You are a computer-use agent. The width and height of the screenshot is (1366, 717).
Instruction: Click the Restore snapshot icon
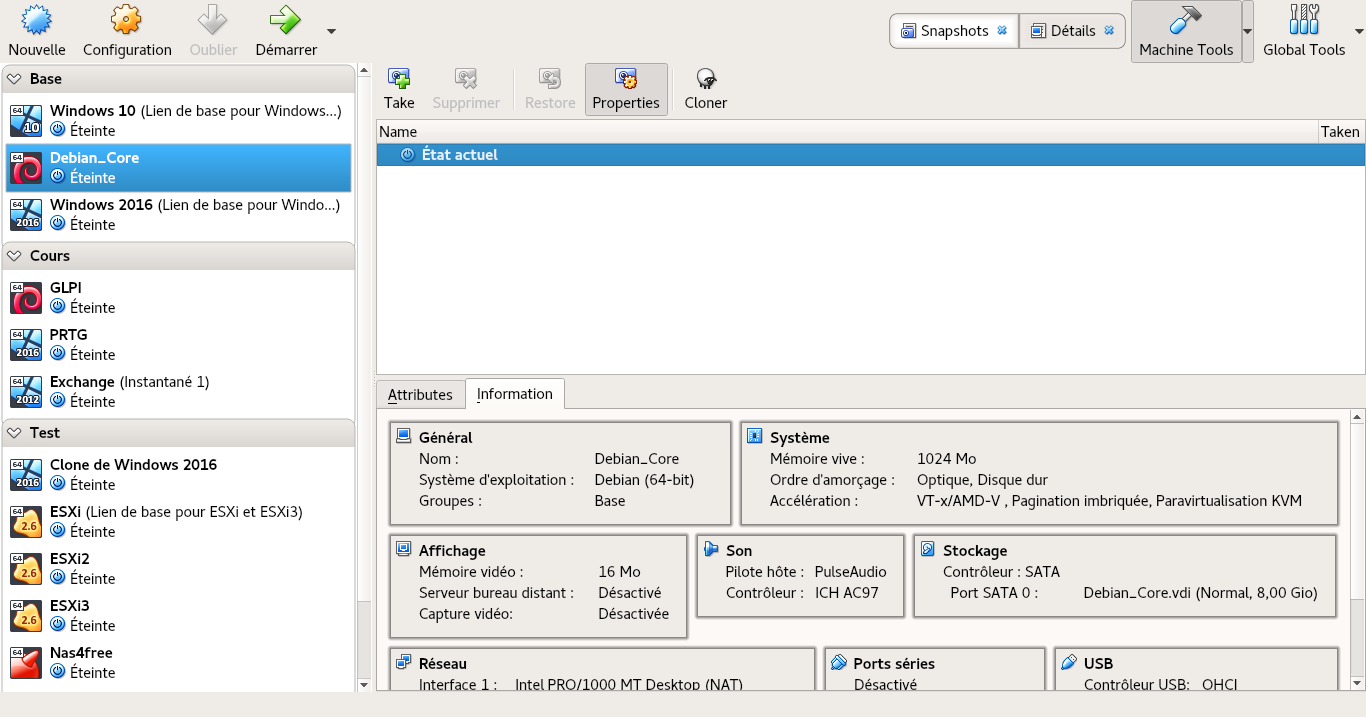(550, 79)
